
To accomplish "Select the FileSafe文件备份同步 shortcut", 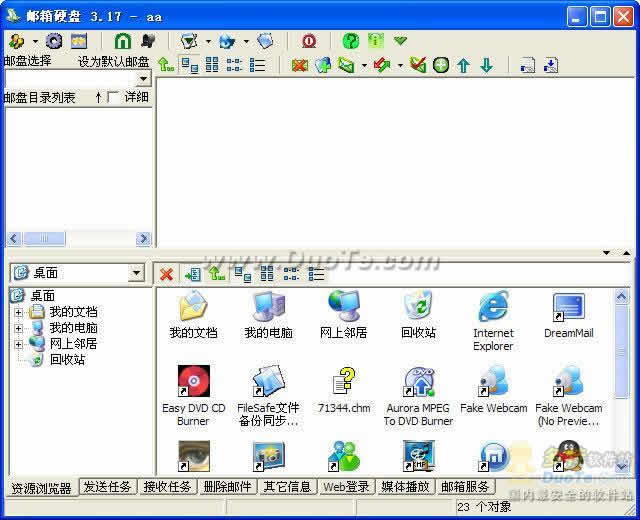I will click(x=268, y=396).
